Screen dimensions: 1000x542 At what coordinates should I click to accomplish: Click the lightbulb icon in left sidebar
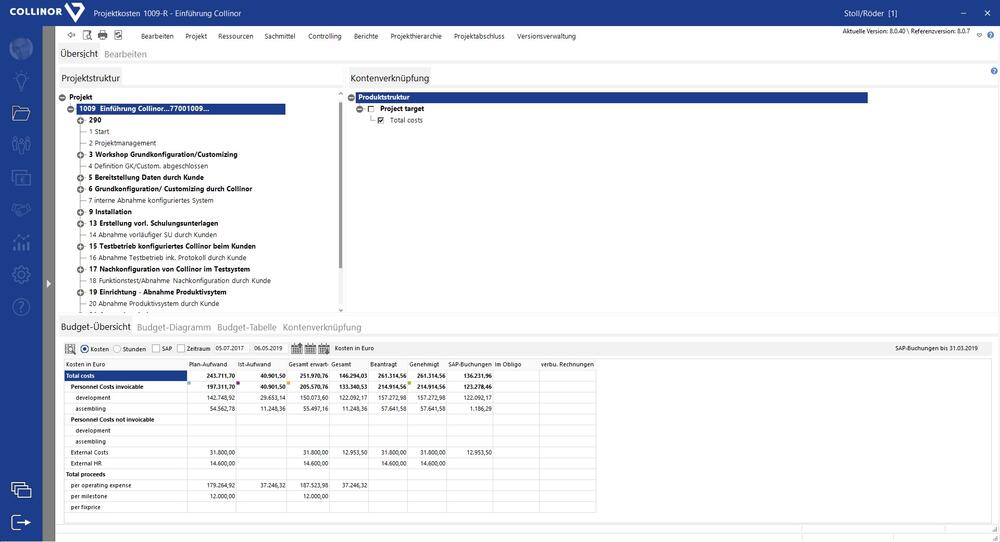pyautogui.click(x=21, y=81)
